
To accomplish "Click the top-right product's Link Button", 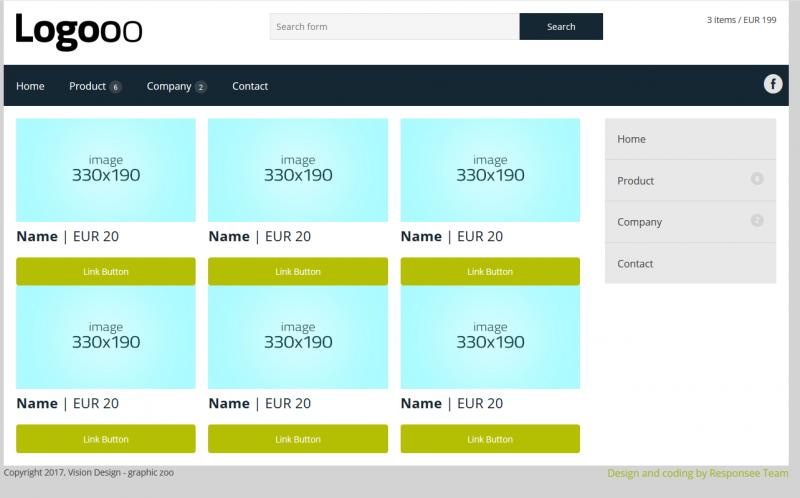I will [x=490, y=271].
